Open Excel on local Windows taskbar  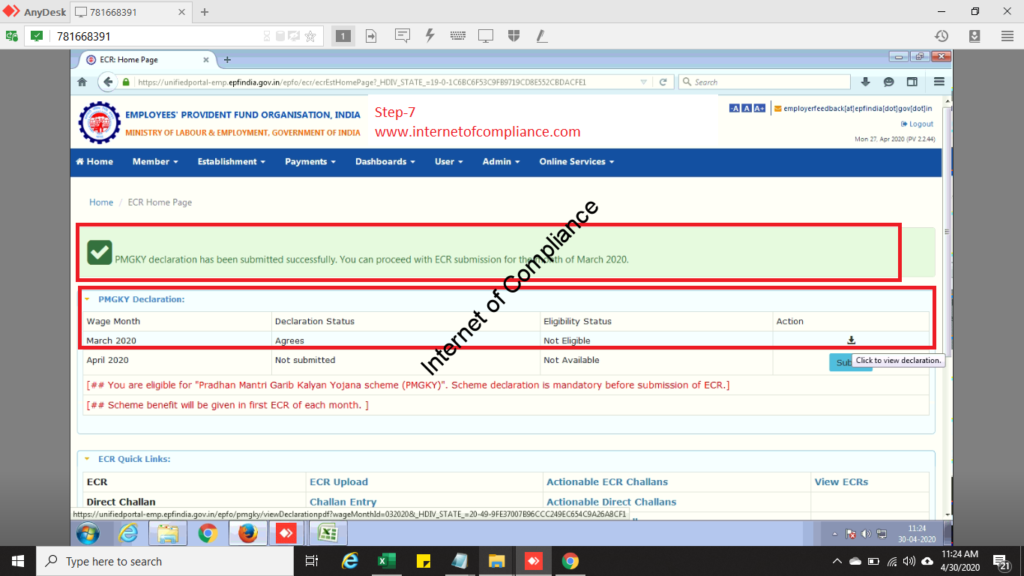pyautogui.click(x=387, y=562)
